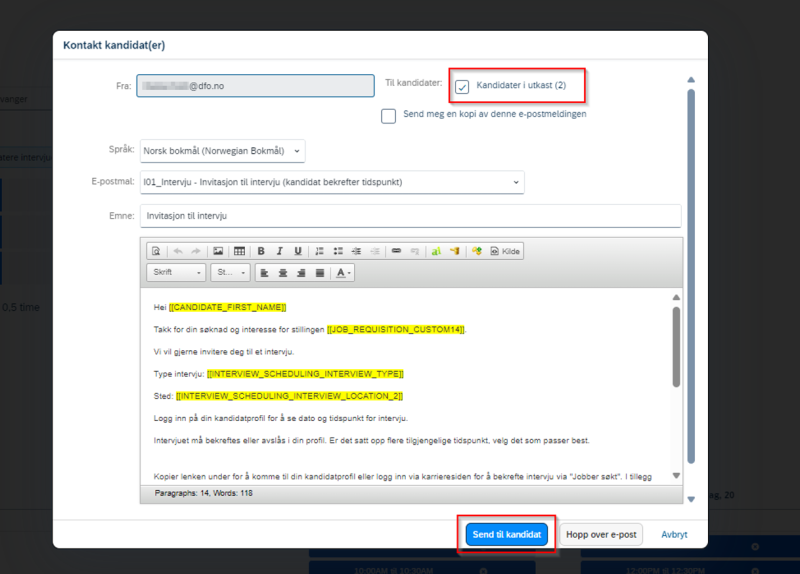
Task: Open the St... font size dropdown
Action: pyautogui.click(x=231, y=272)
